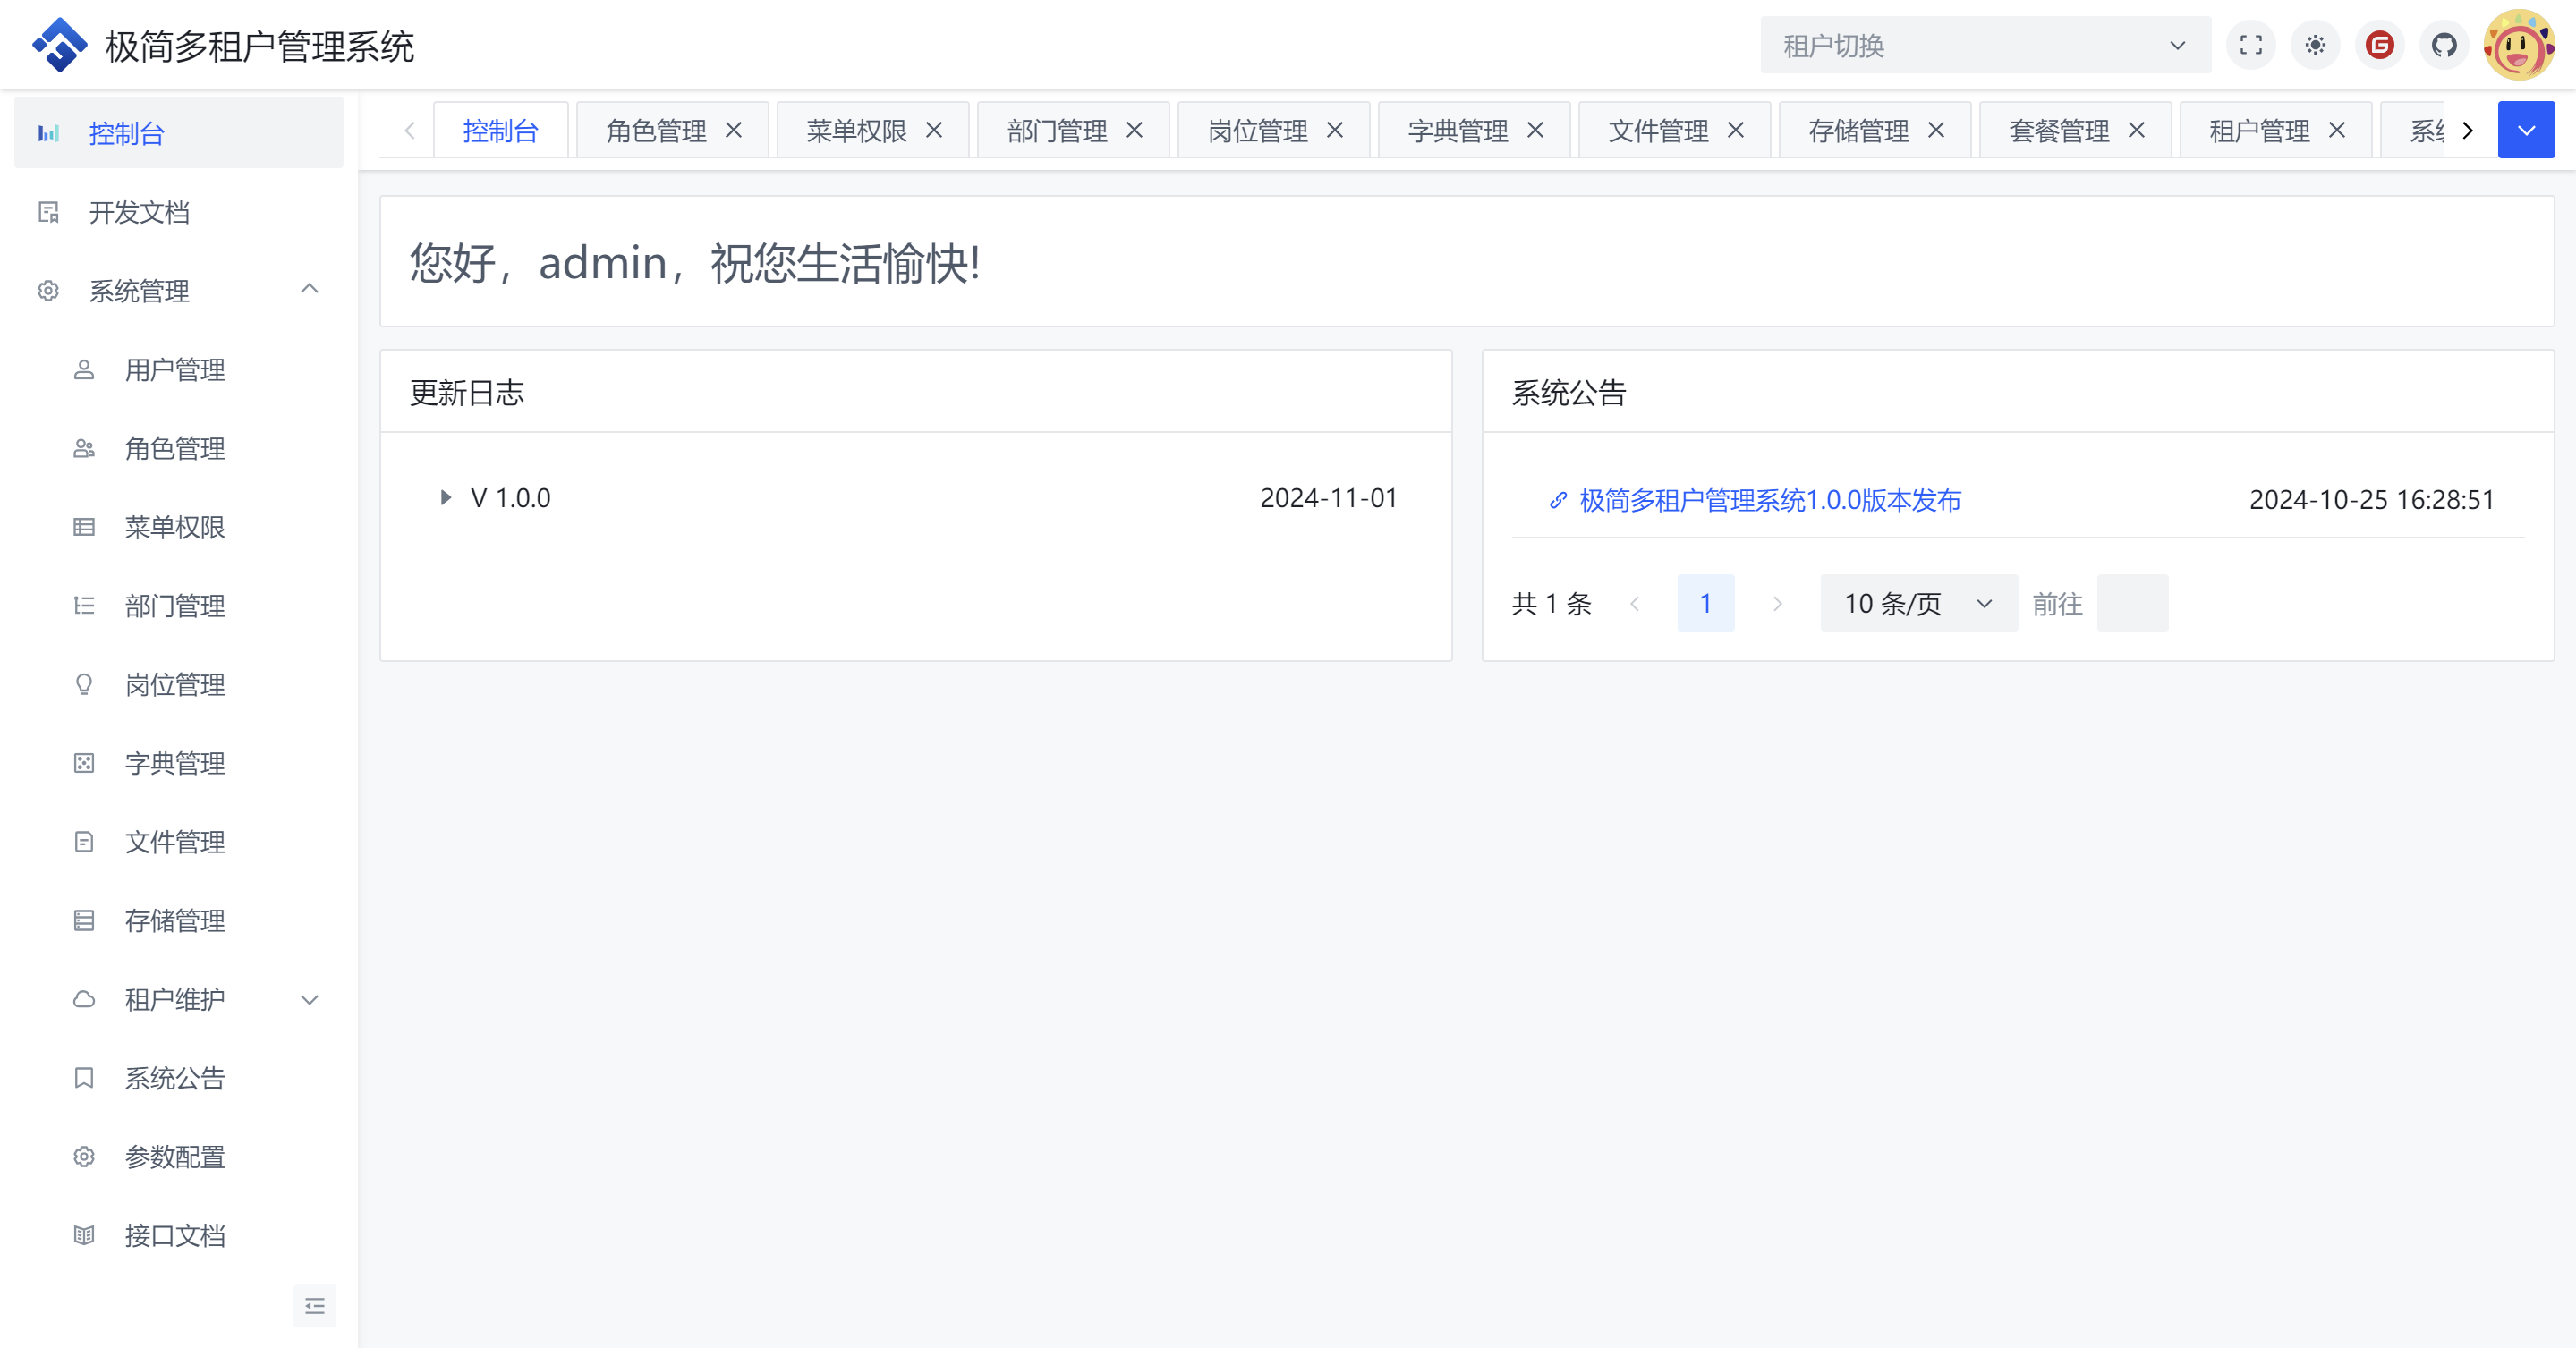Open the 极简多租户管理系统1.0.0版本发布 announcement link

(x=1769, y=500)
